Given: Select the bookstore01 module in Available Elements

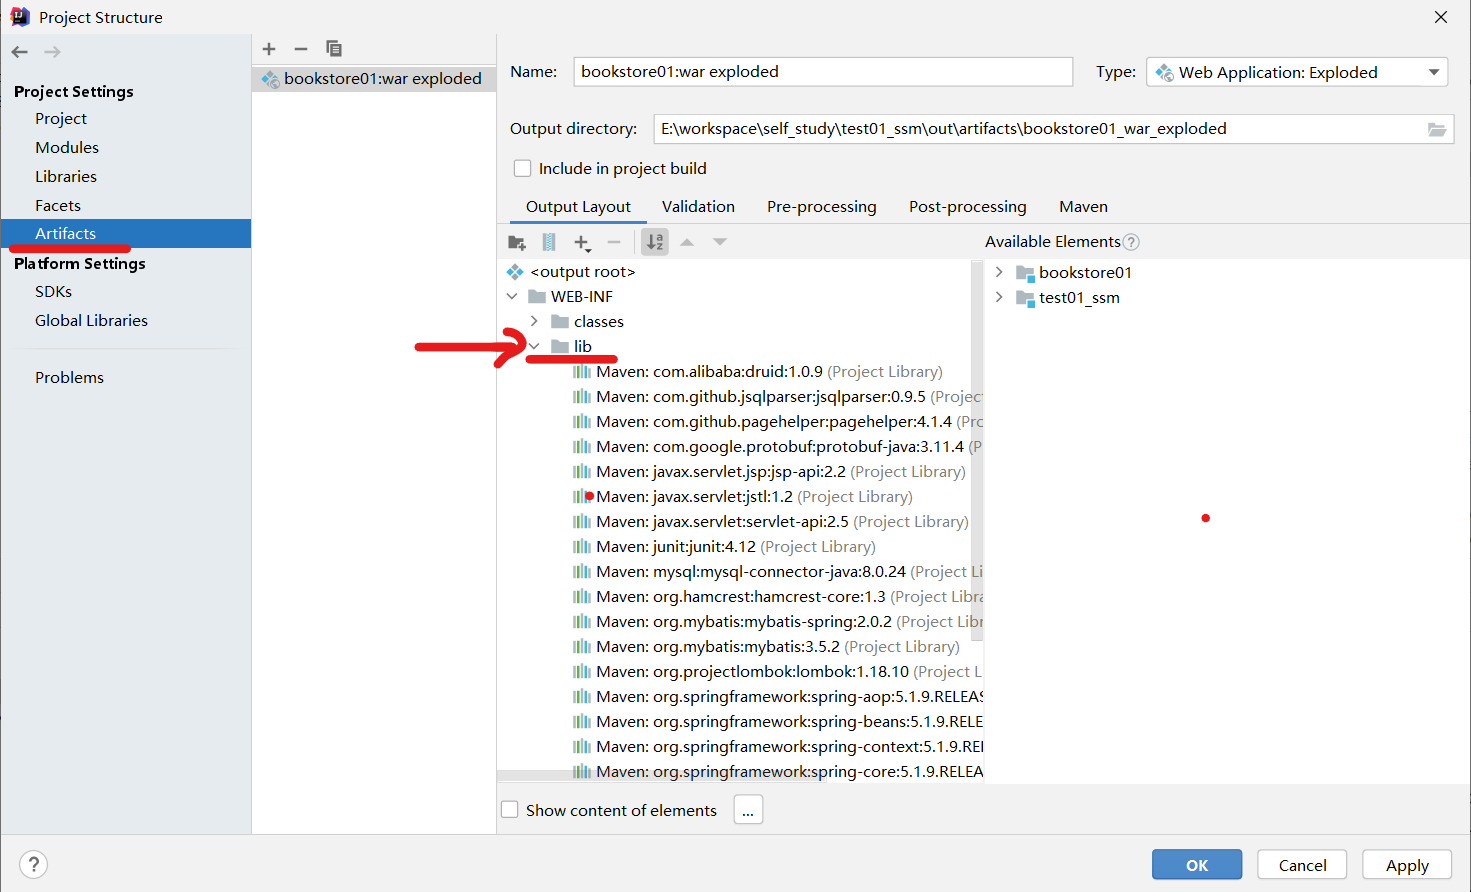Looking at the screenshot, I should tap(1074, 273).
